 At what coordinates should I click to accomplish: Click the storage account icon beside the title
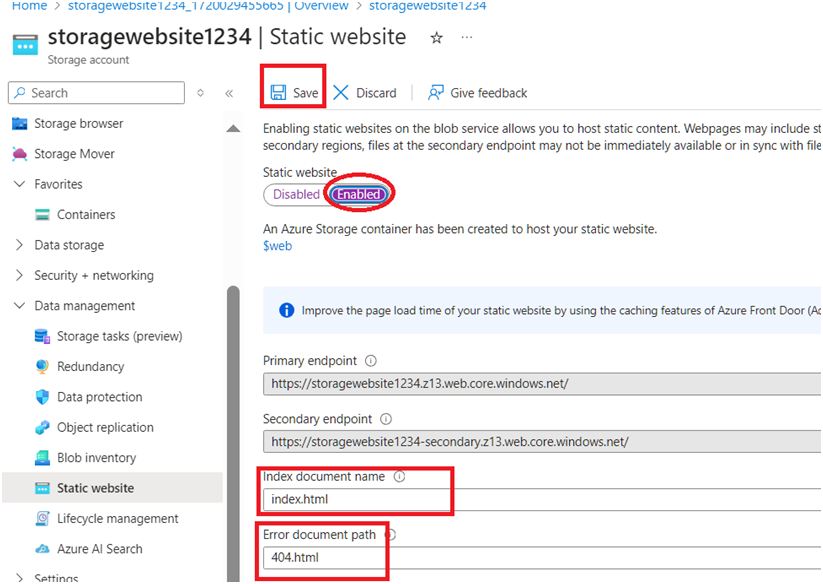pyautogui.click(x=25, y=44)
